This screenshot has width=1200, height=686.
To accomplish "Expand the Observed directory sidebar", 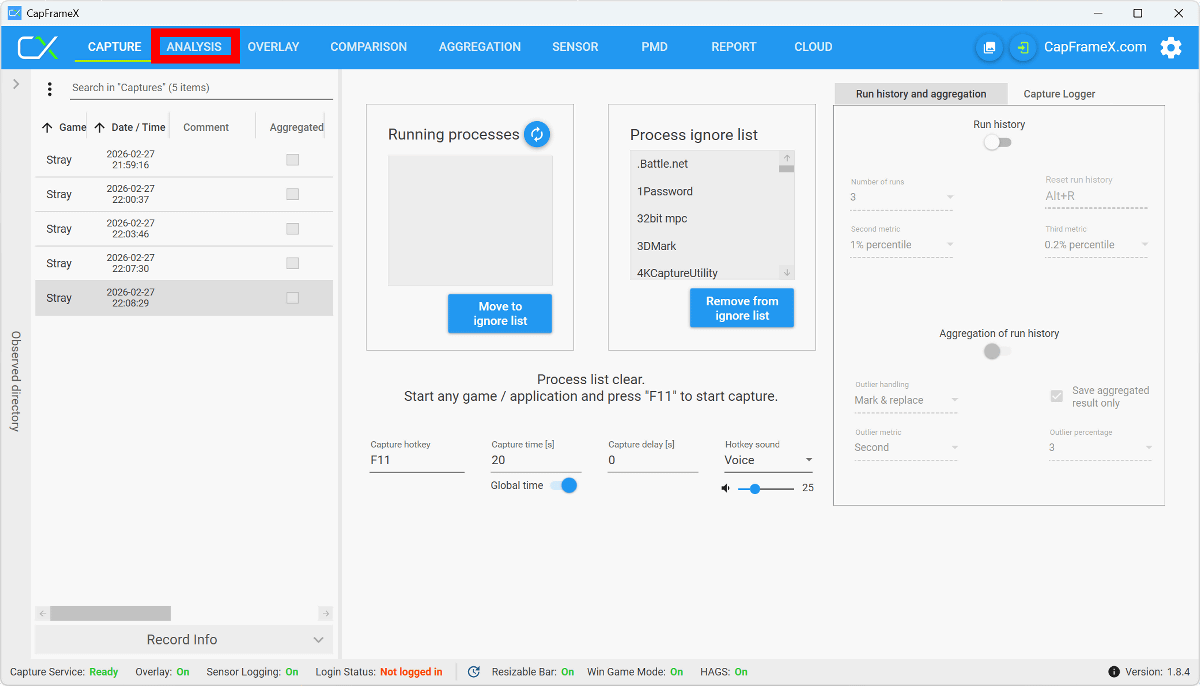I will click(x=16, y=85).
